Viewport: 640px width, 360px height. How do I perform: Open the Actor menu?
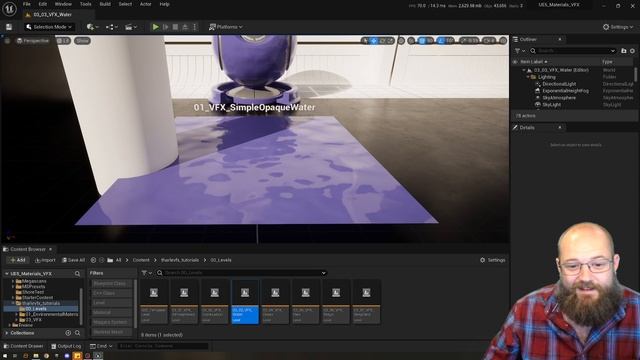tap(145, 4)
